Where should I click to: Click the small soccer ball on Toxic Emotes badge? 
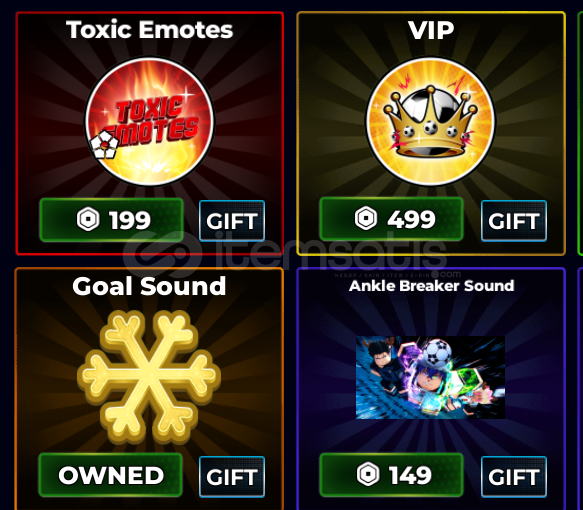point(104,145)
